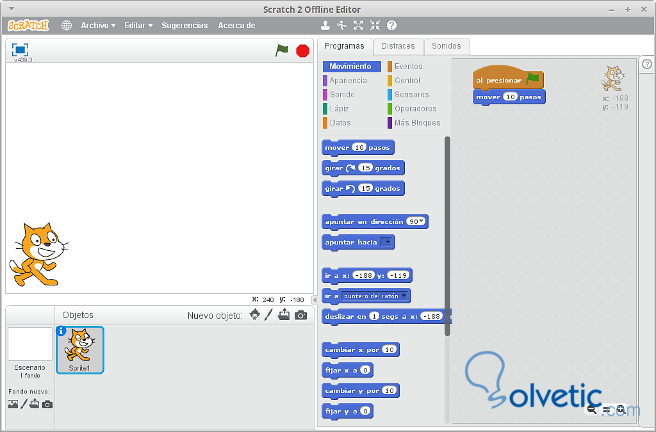Open window menu arrow in title bar
Screen dimensions: 656x432
point(12,9)
